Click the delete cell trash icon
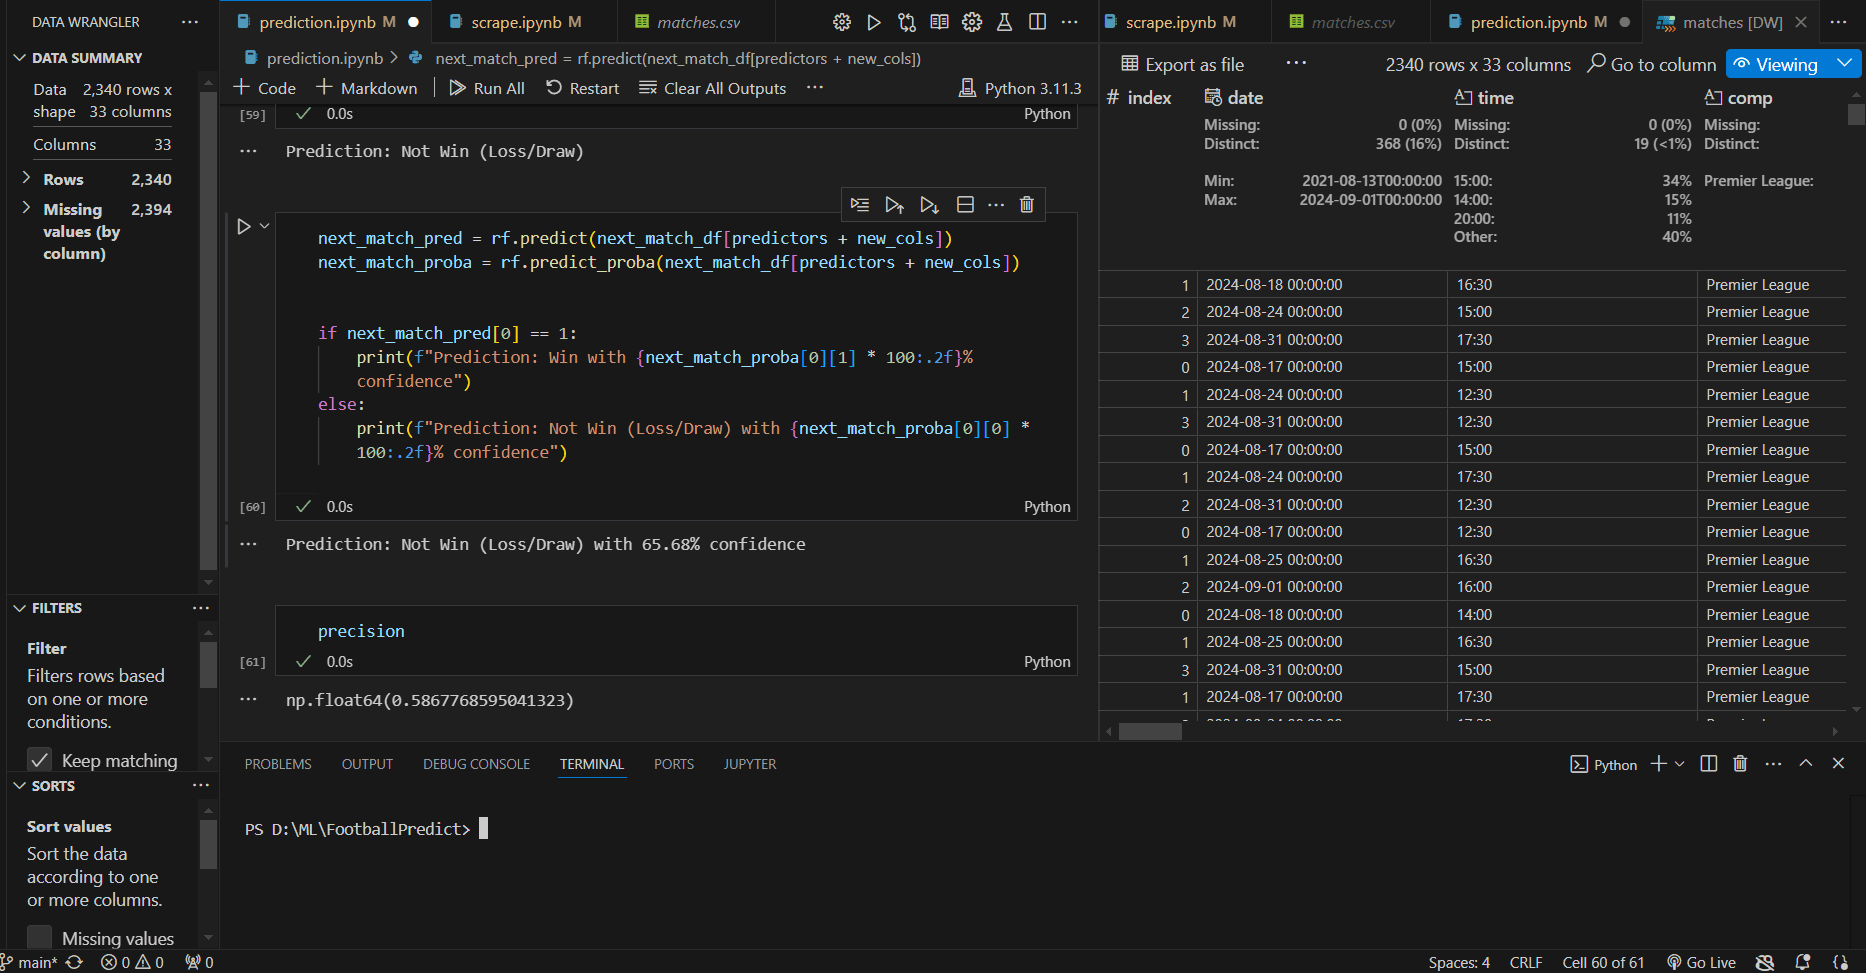This screenshot has height=973, width=1866. (x=1026, y=205)
